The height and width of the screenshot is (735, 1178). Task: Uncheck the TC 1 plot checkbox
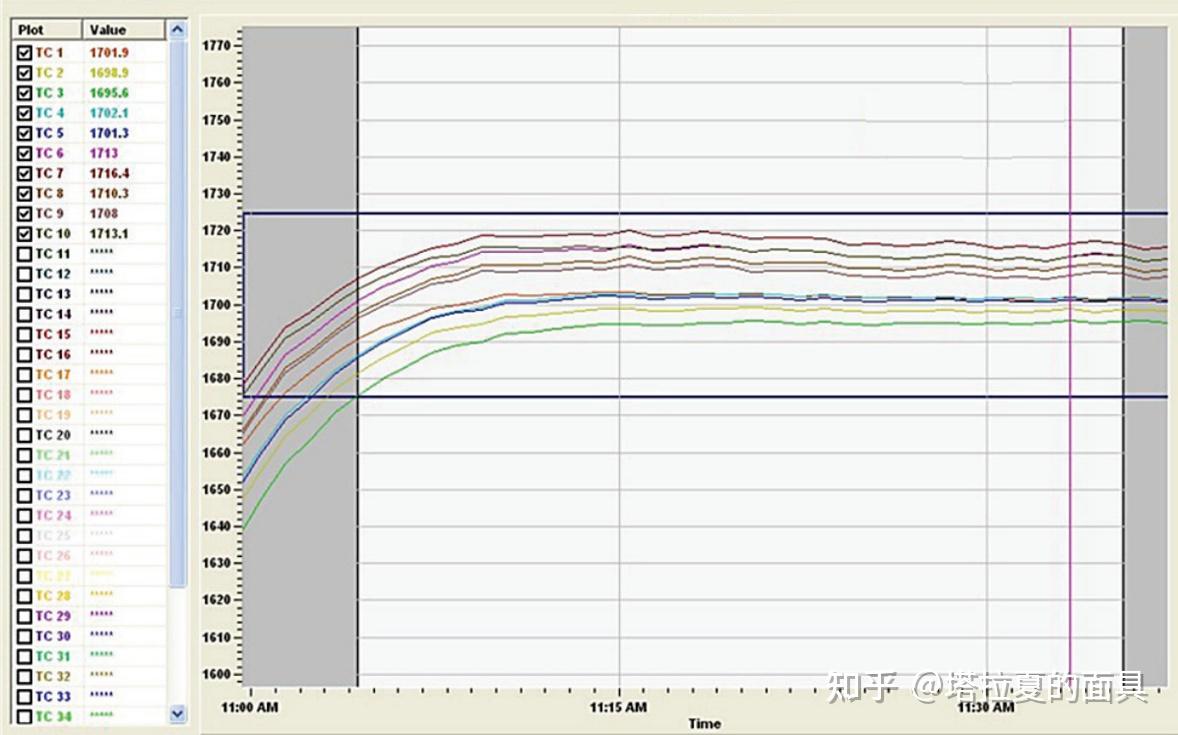24,53
